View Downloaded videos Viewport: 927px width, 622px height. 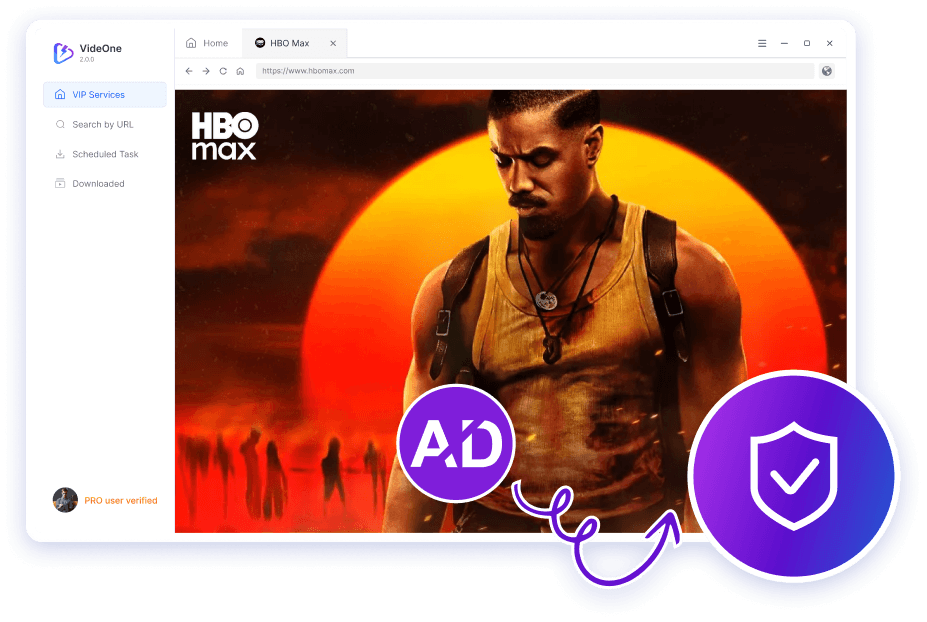tap(98, 183)
